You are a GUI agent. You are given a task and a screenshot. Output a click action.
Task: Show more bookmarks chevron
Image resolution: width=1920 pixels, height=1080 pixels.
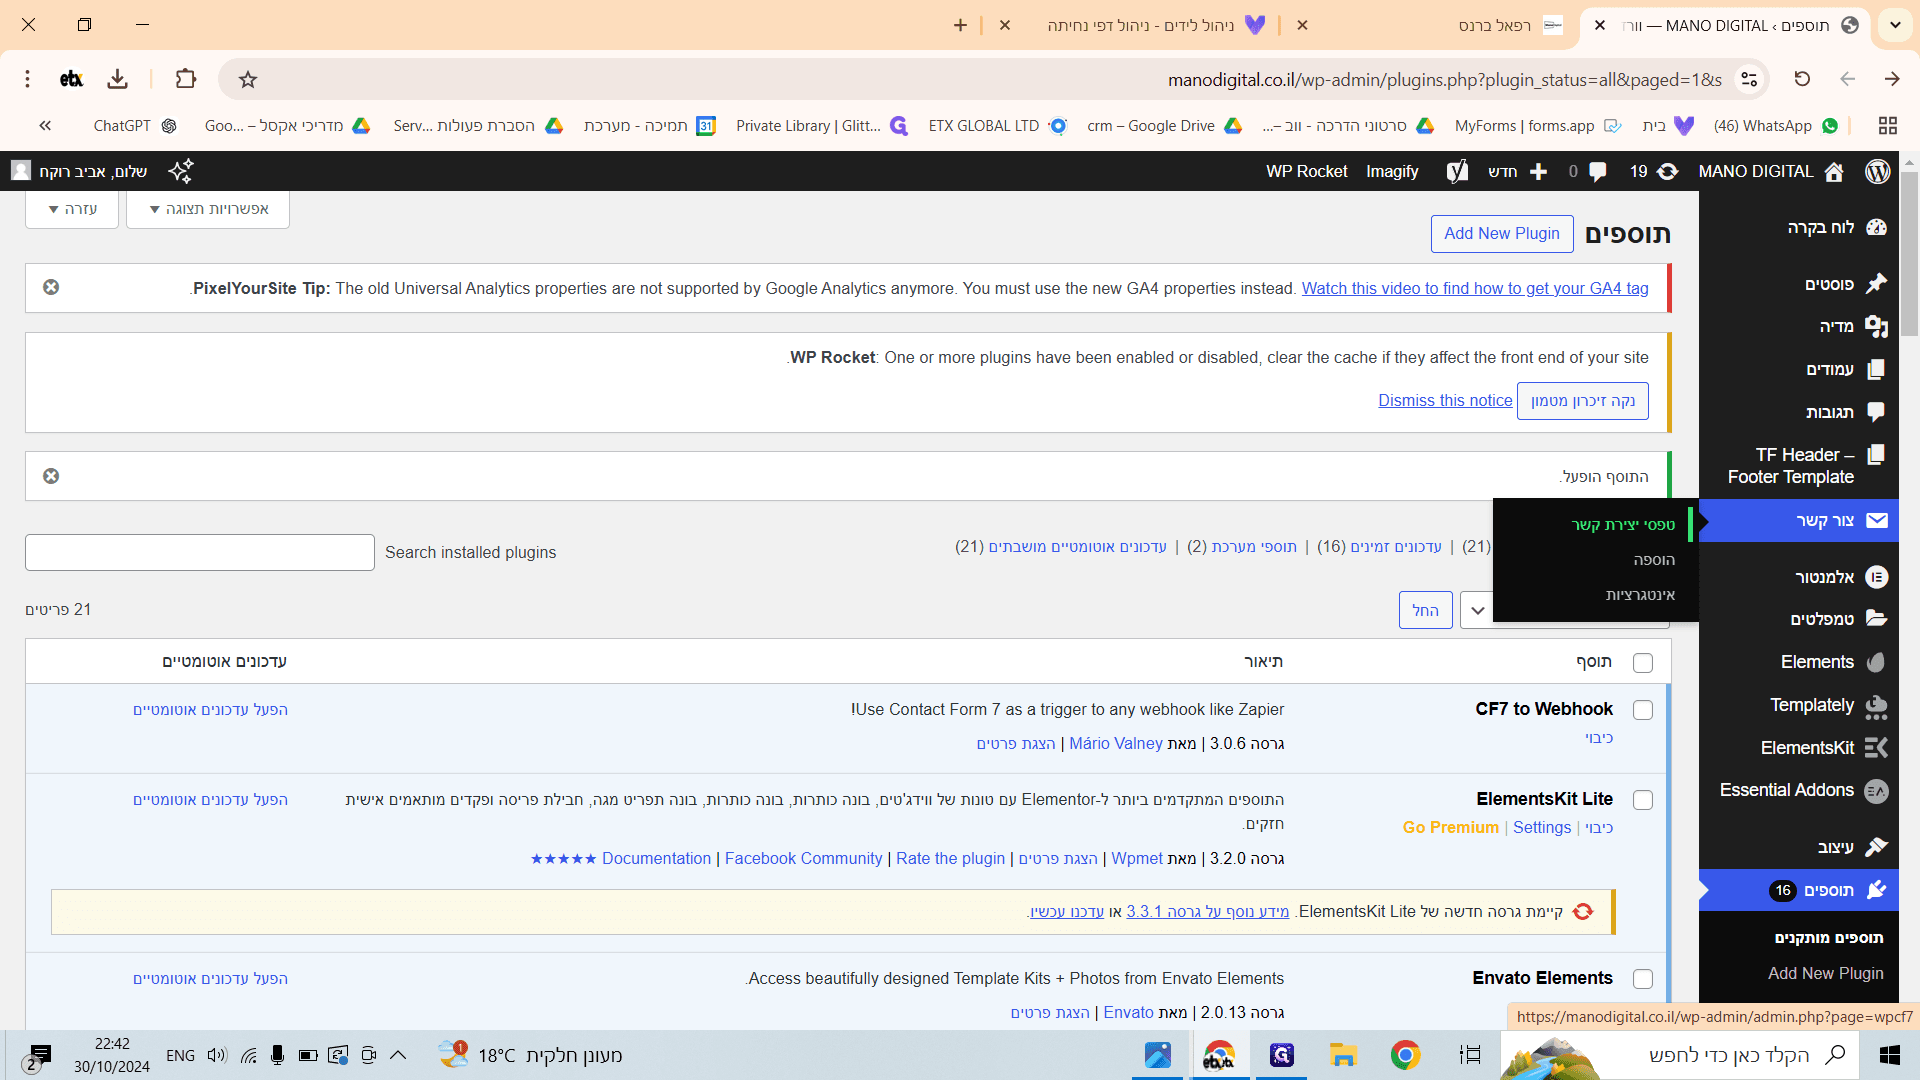(x=45, y=125)
